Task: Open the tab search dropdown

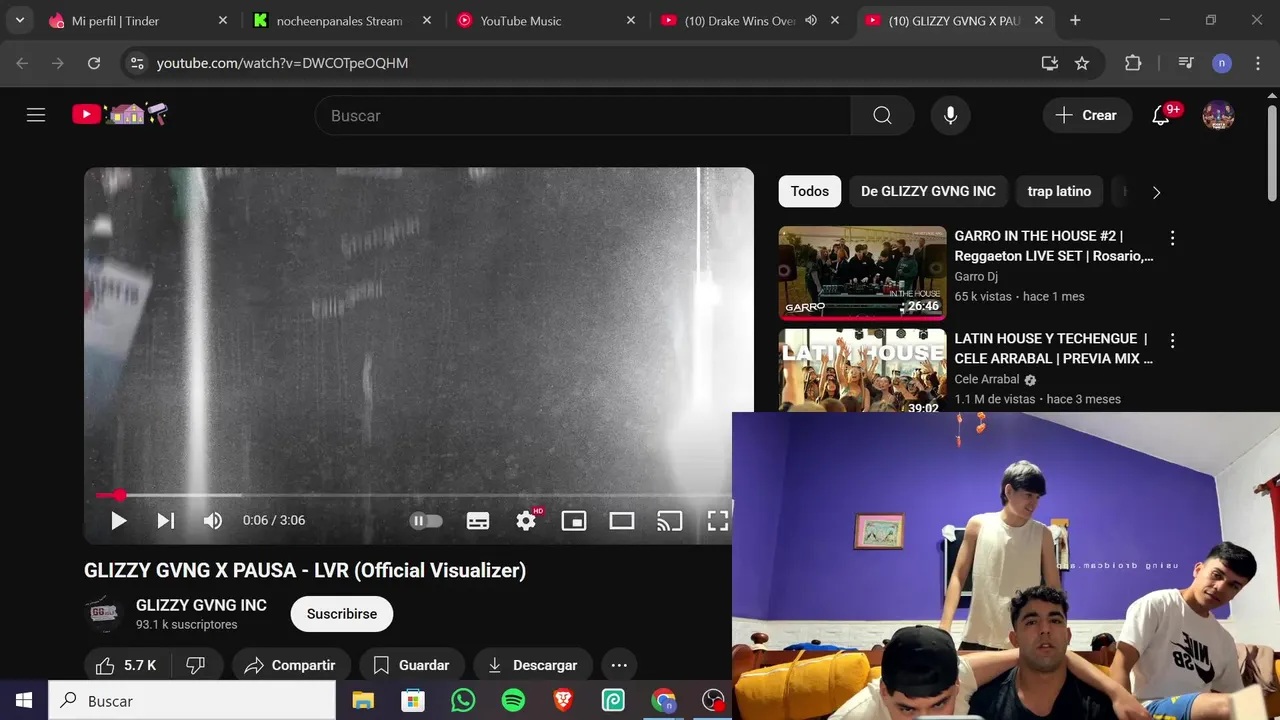Action: [19, 20]
